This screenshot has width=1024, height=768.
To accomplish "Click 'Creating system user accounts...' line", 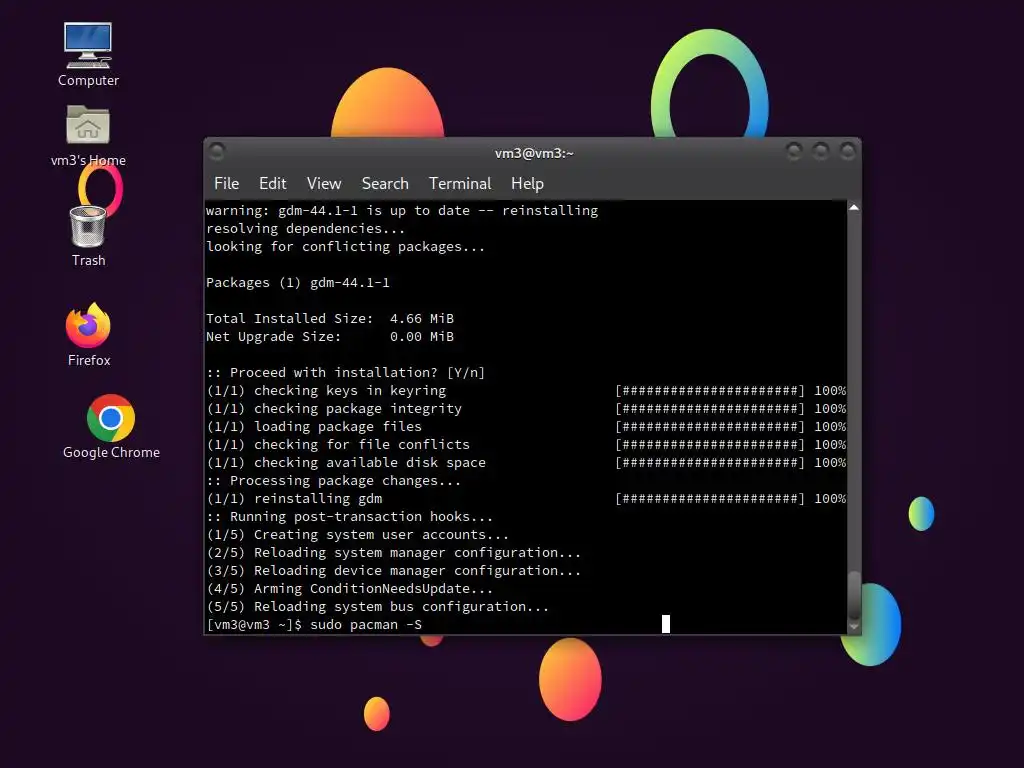I will tap(357, 535).
